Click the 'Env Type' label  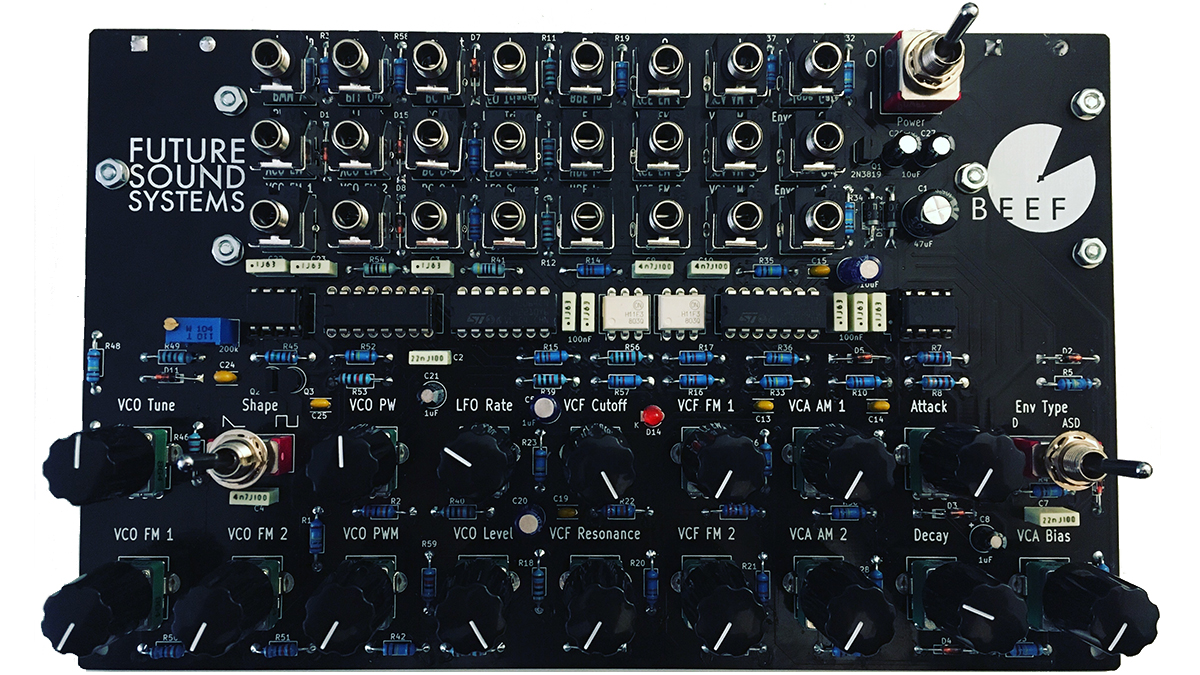(1042, 408)
